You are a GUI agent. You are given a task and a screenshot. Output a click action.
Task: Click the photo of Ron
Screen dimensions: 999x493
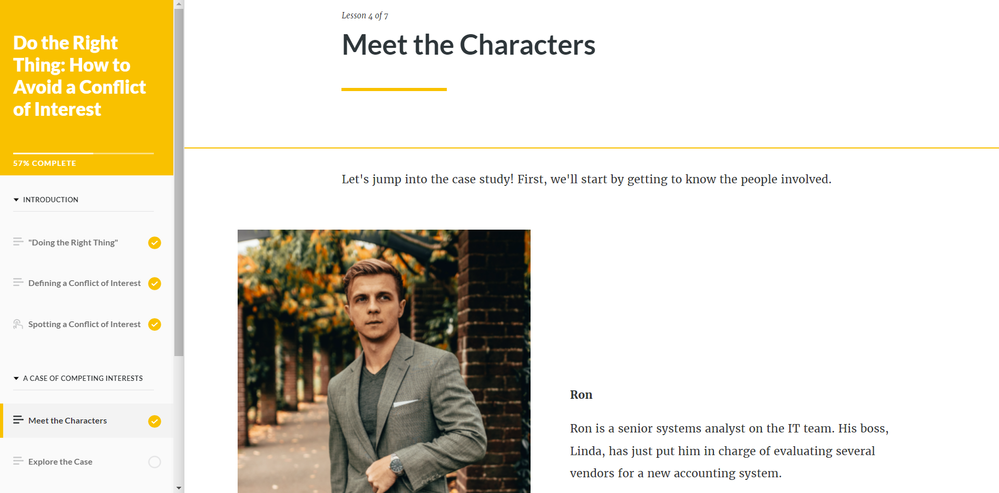click(x=384, y=360)
